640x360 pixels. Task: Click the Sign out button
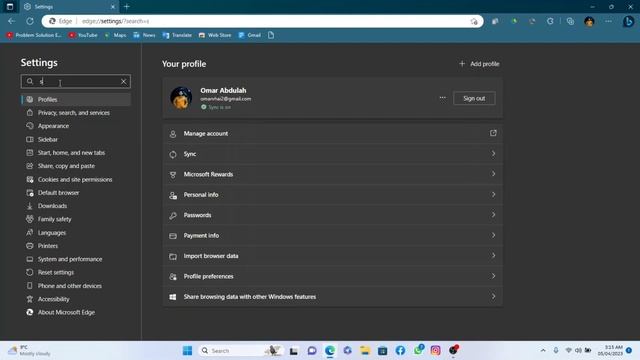coord(474,98)
